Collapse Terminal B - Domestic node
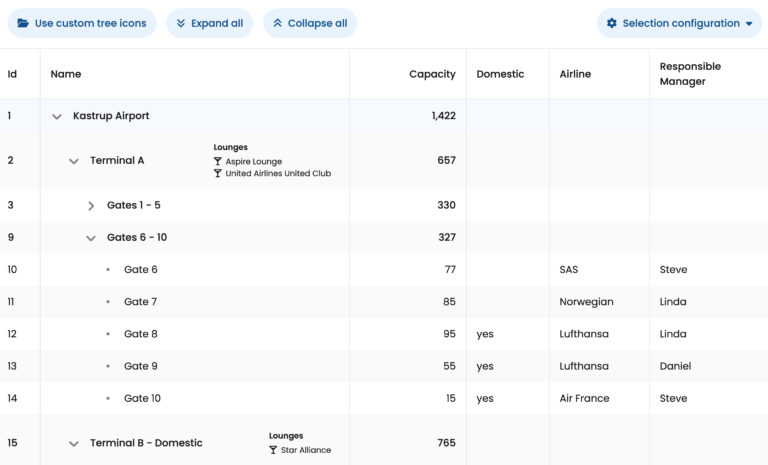 coord(74,443)
